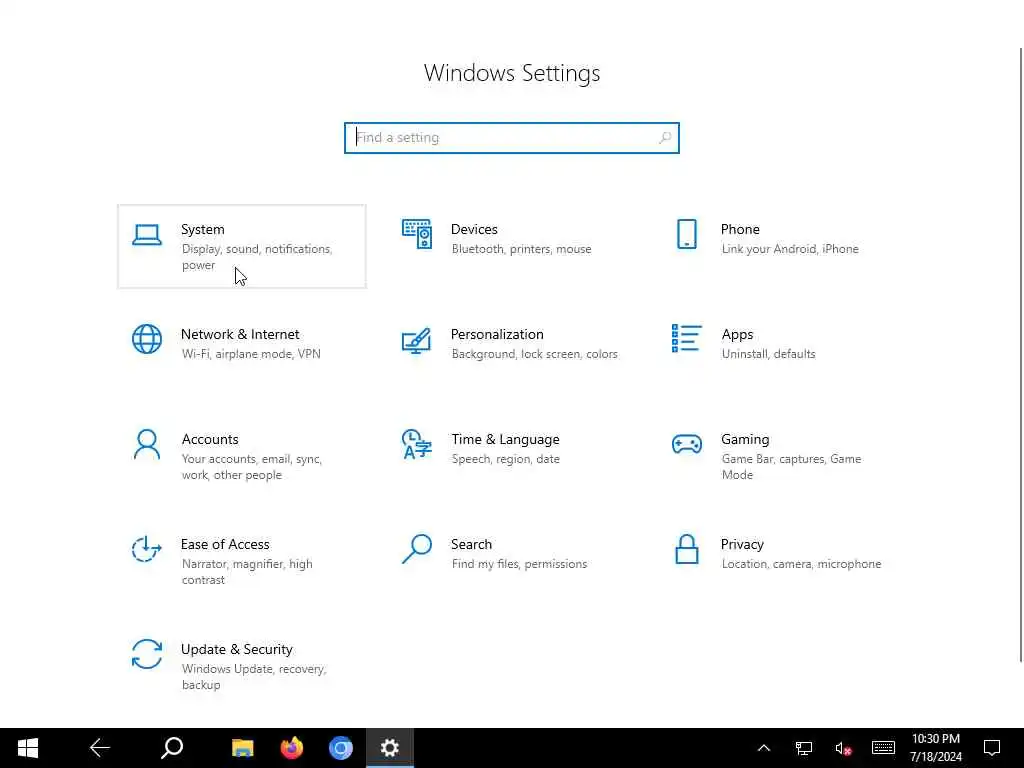Launch Firefox from the taskbar

[292, 748]
